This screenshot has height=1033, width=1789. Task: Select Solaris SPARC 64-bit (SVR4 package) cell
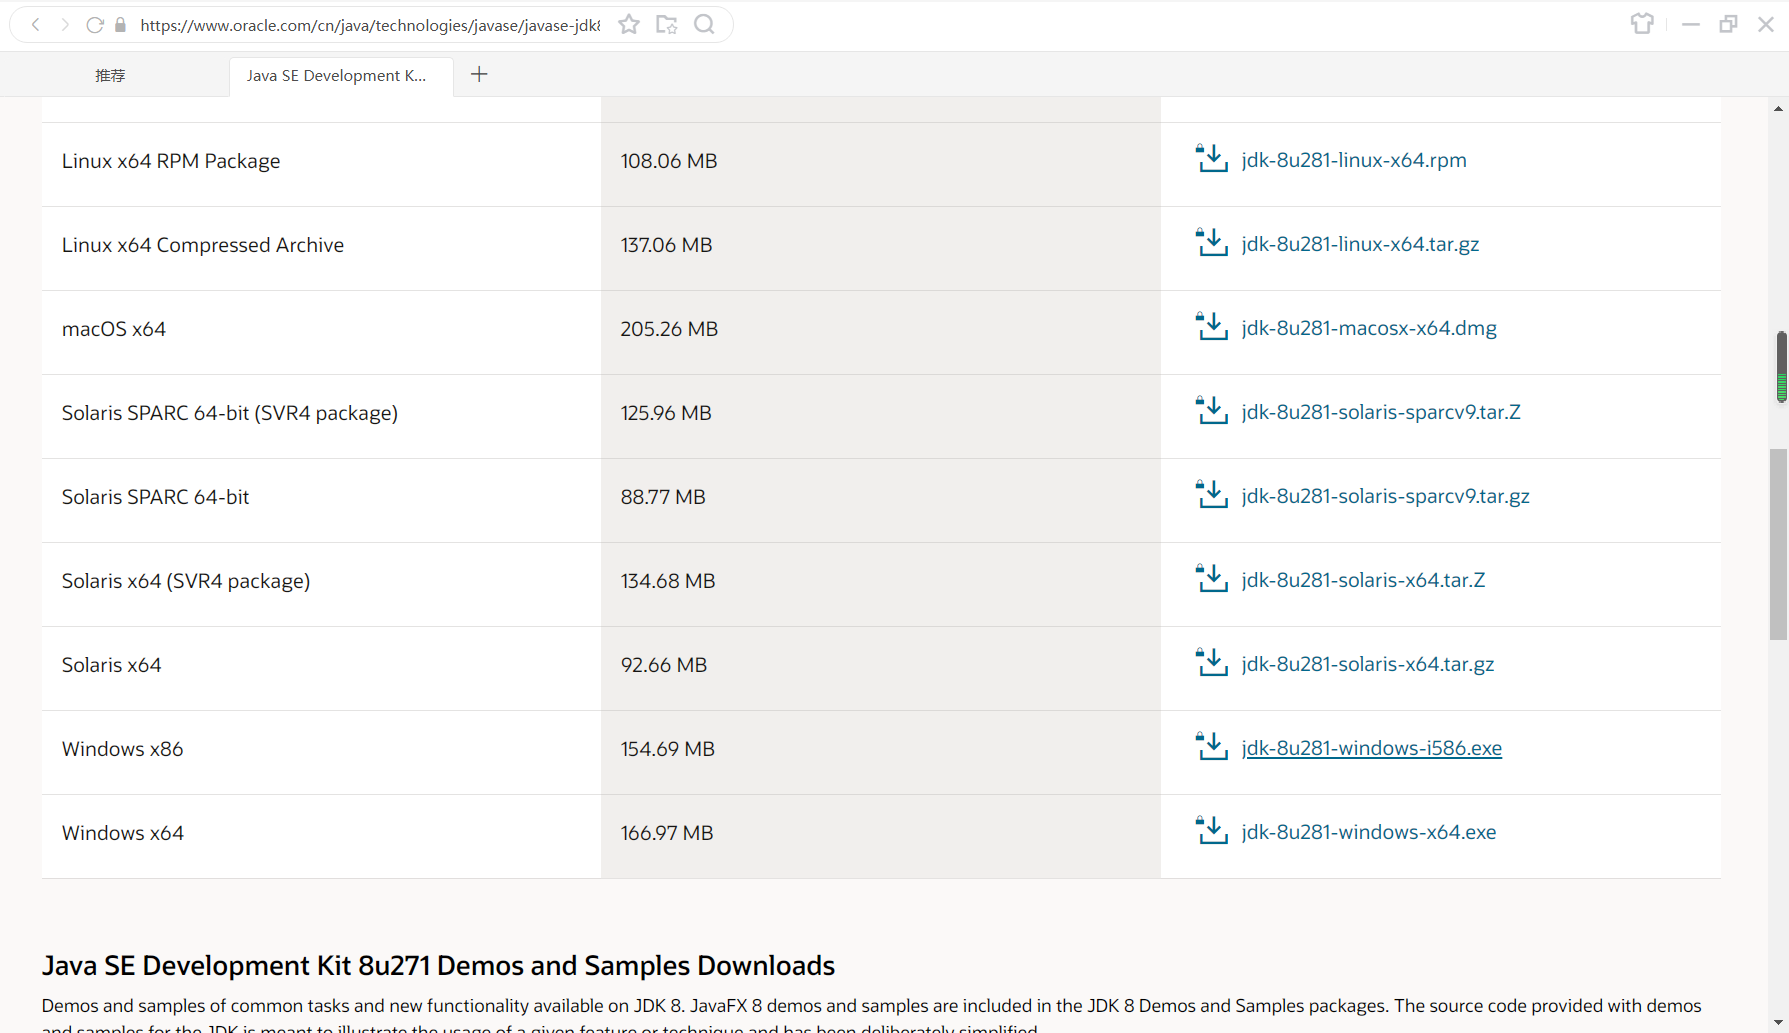click(x=321, y=416)
